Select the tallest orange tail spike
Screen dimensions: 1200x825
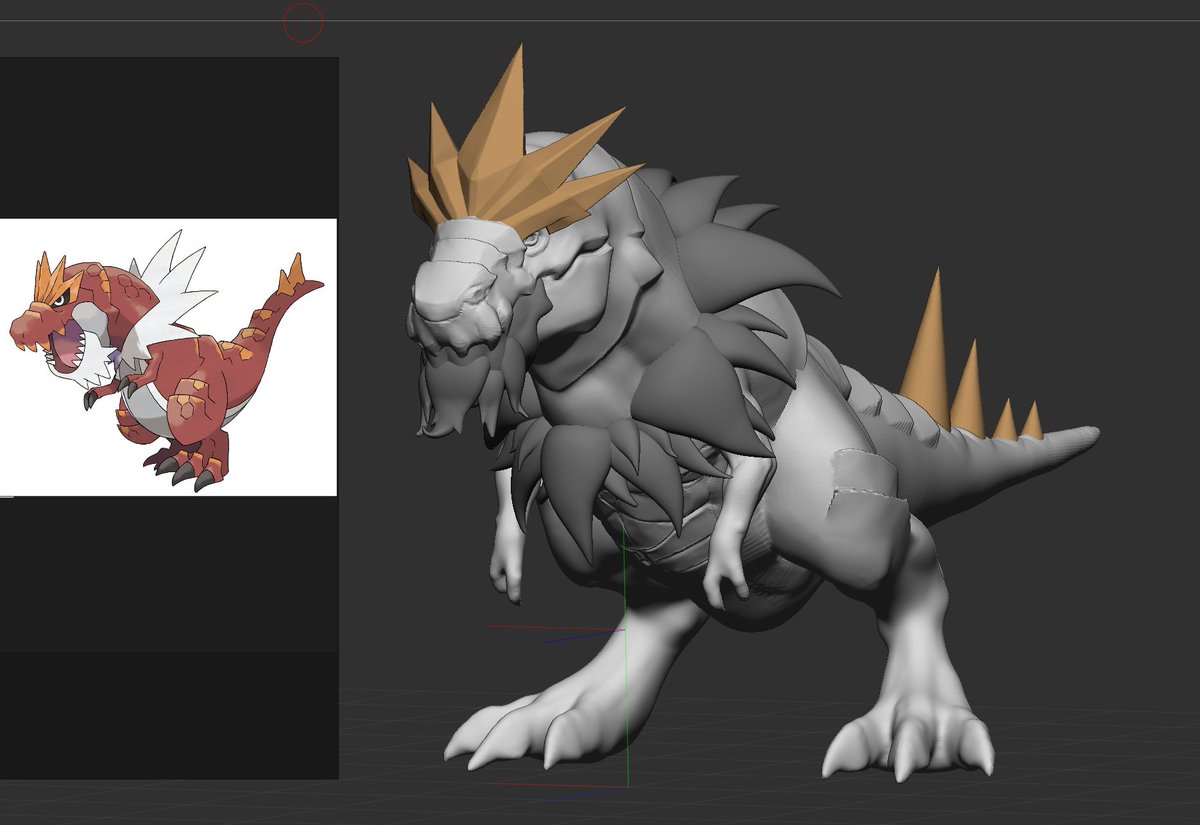tap(926, 350)
